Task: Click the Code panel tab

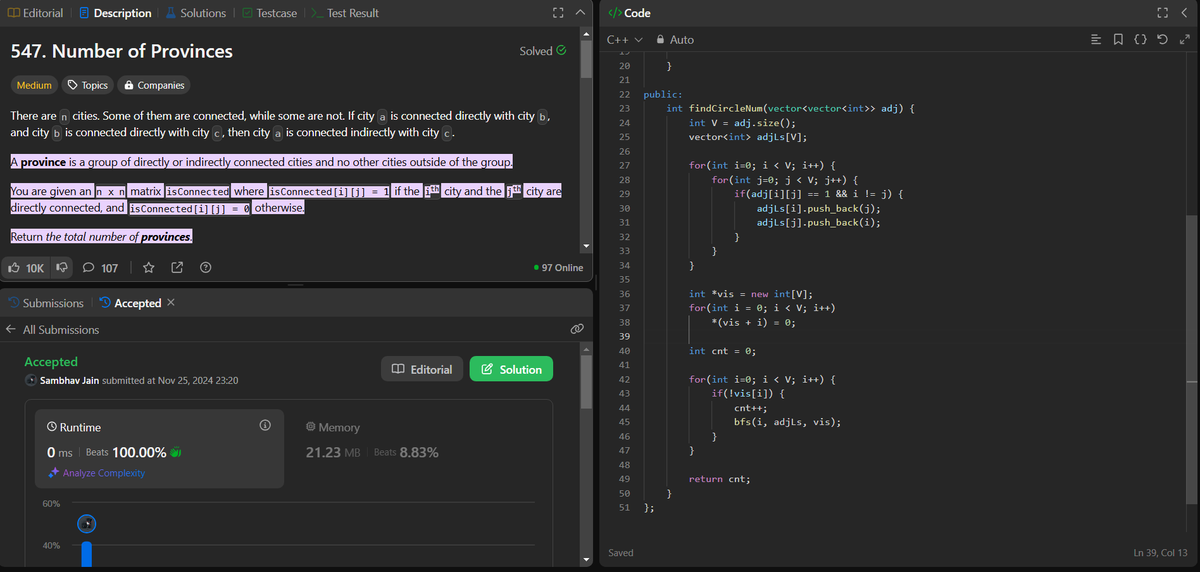Action: (629, 13)
